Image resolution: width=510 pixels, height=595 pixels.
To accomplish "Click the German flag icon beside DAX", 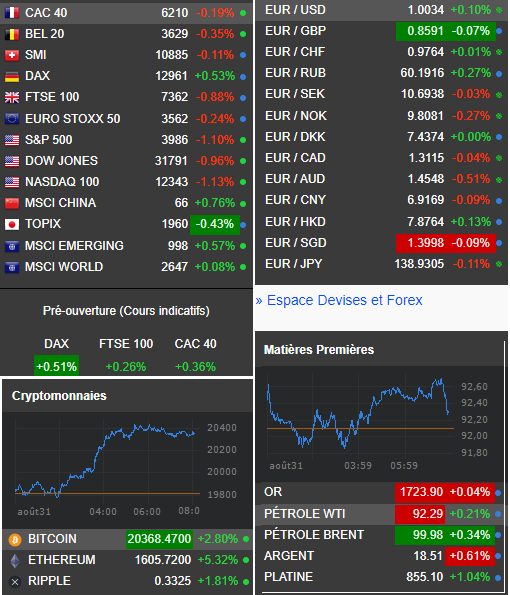I will pos(12,76).
